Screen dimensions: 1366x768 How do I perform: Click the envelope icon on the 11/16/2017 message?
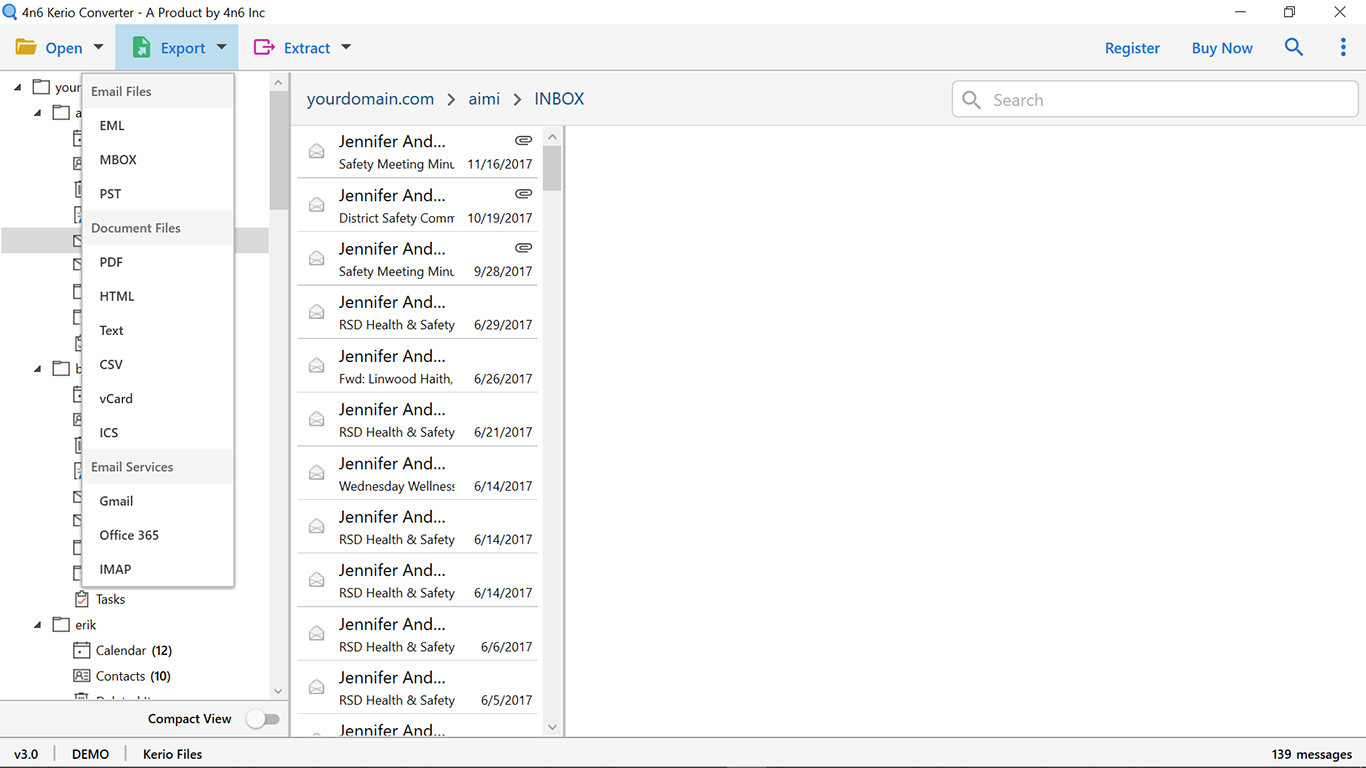(316, 151)
